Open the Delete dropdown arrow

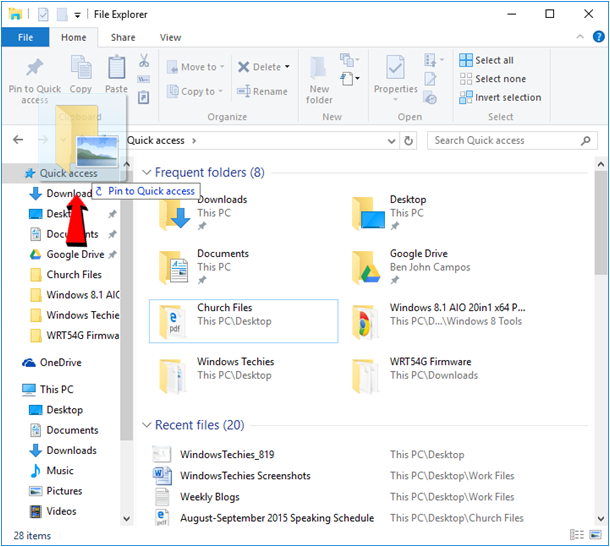[287, 67]
